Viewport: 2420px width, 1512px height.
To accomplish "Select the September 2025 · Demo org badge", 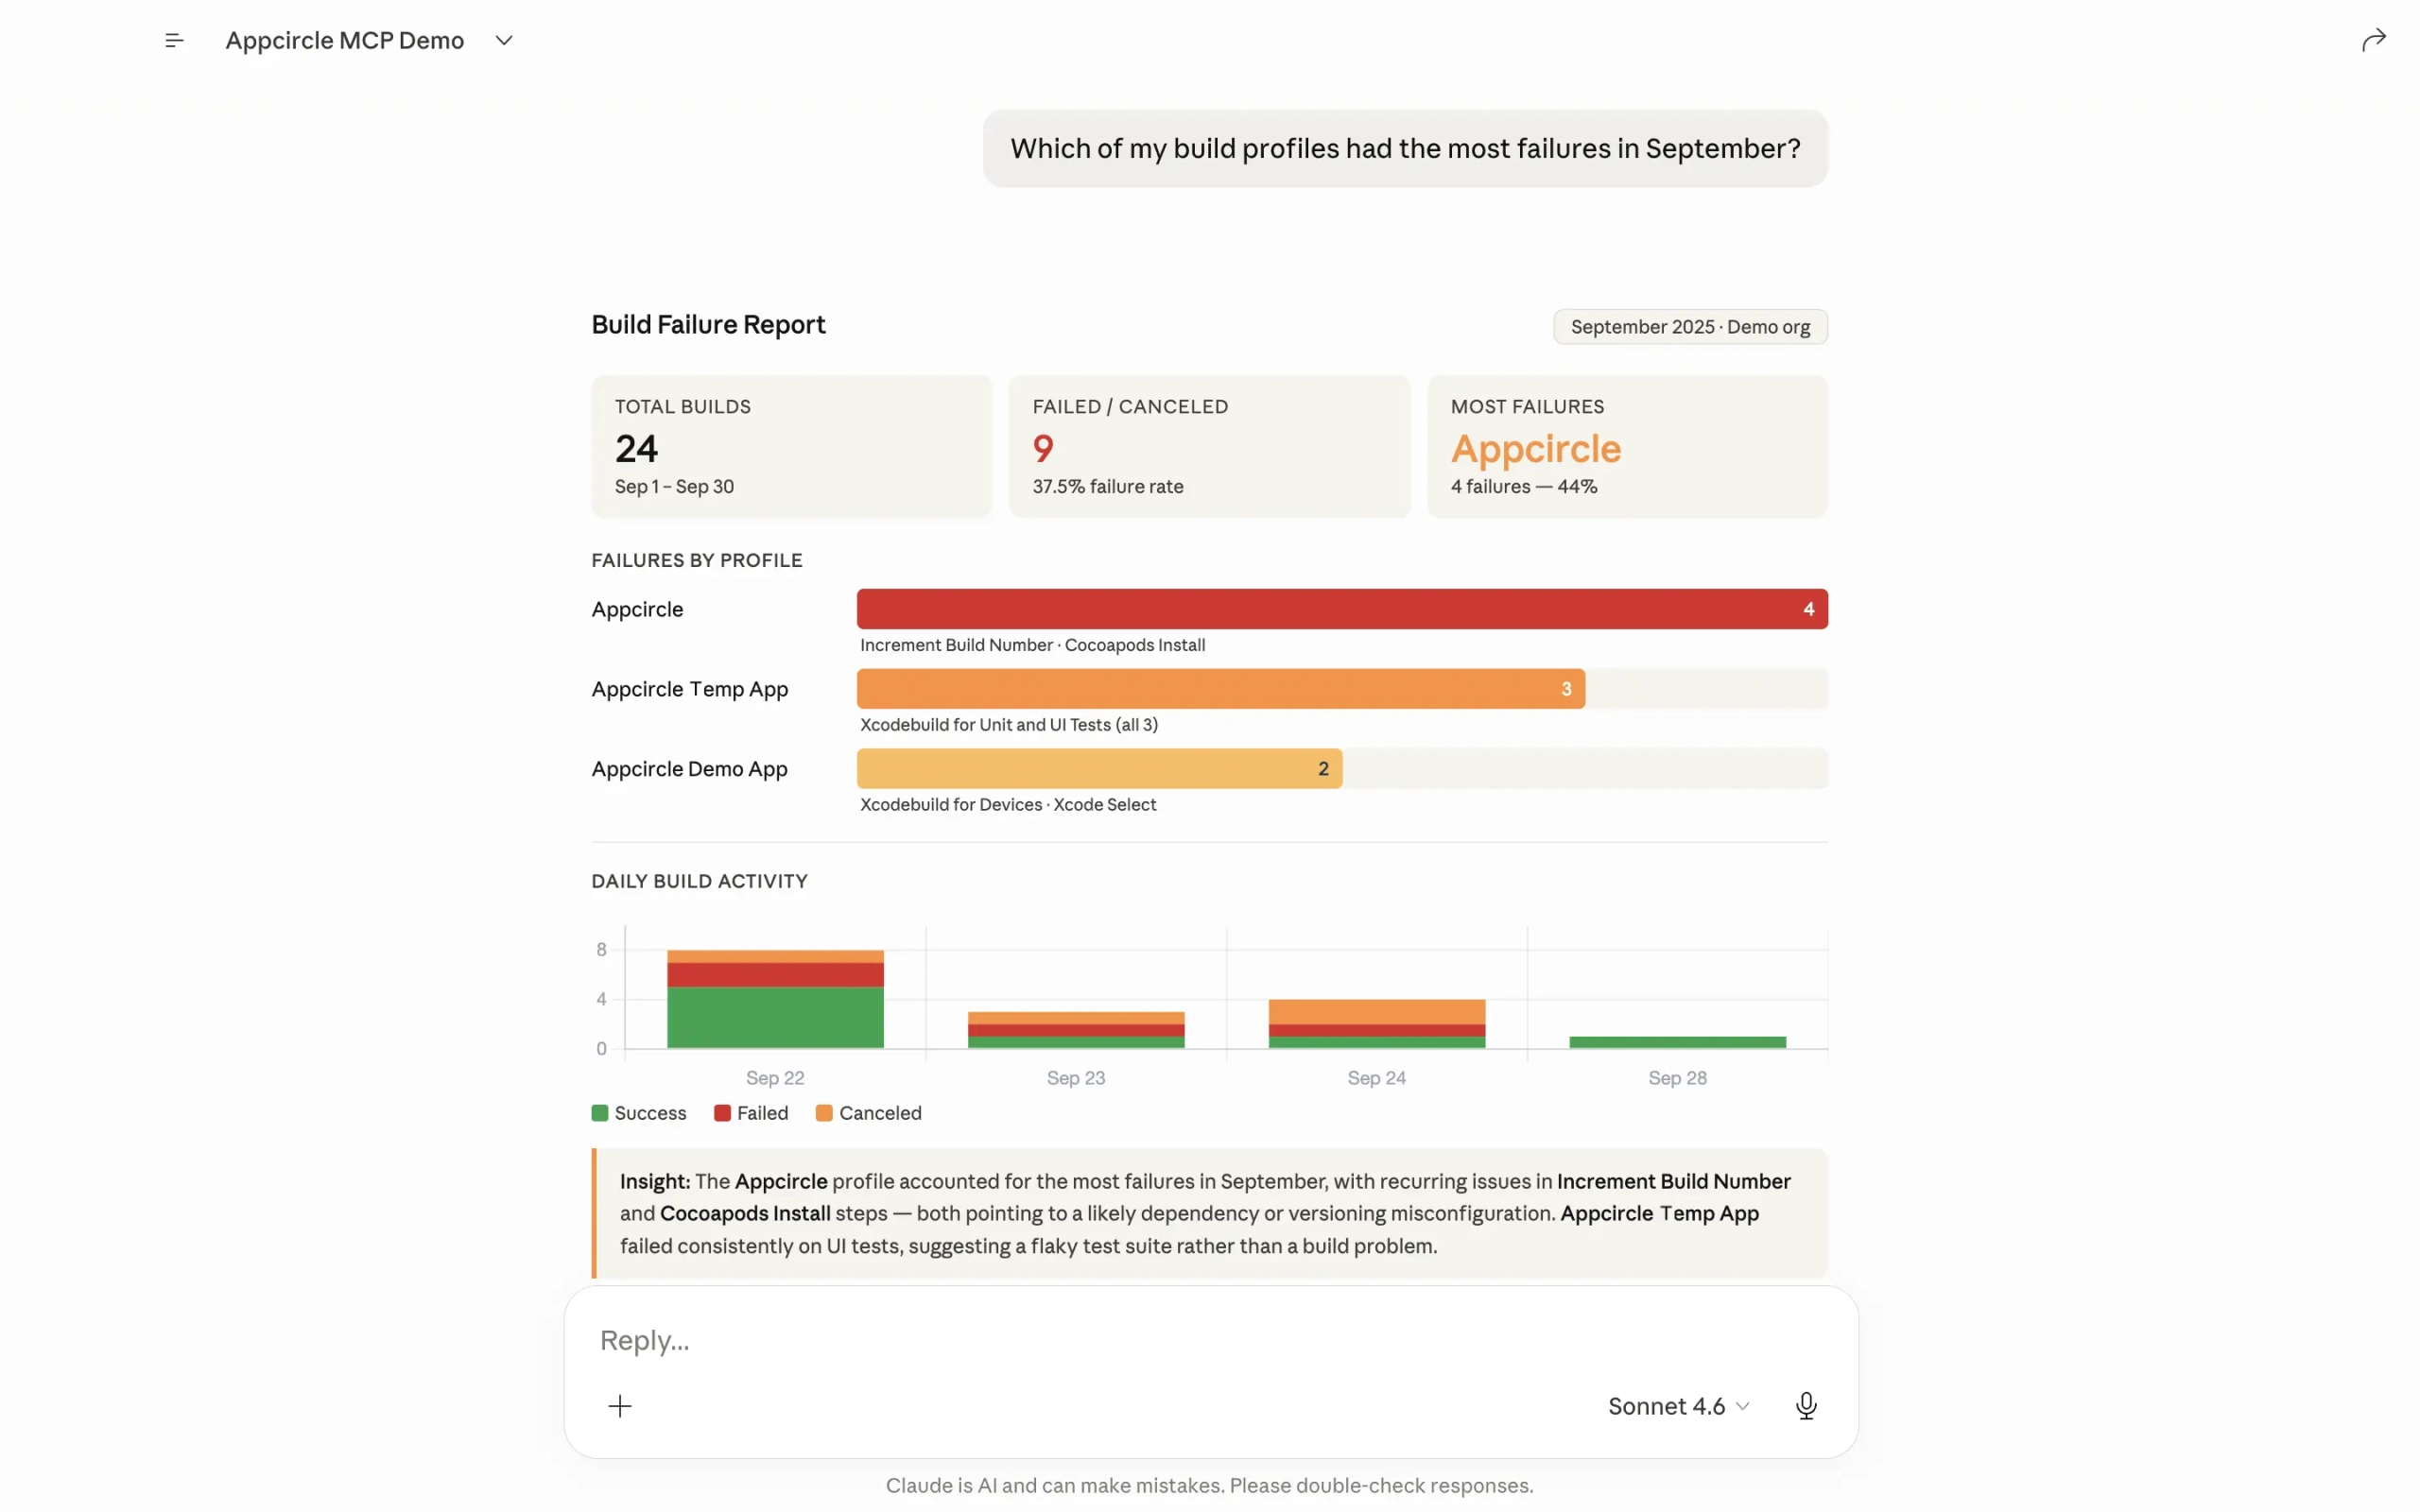I will 1690,327.
